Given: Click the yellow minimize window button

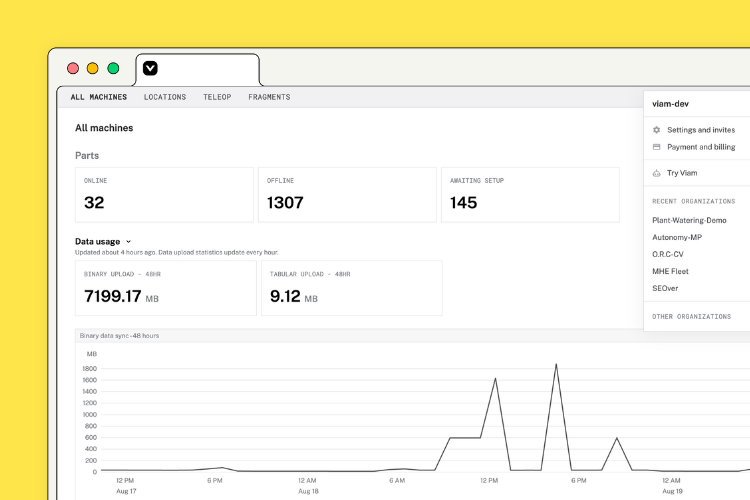Looking at the screenshot, I should pyautogui.click(x=93, y=68).
